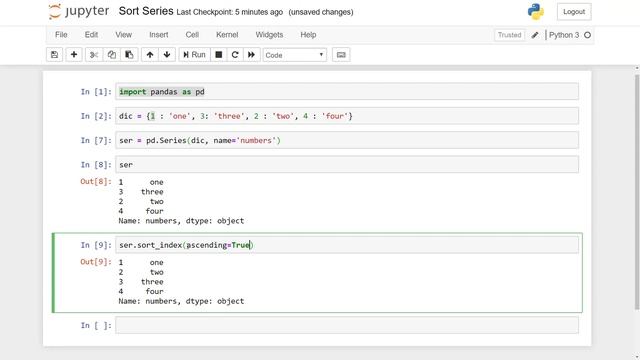This screenshot has width=640, height=360.
Task: Click the vertical page scrollbar
Action: [637, 192]
